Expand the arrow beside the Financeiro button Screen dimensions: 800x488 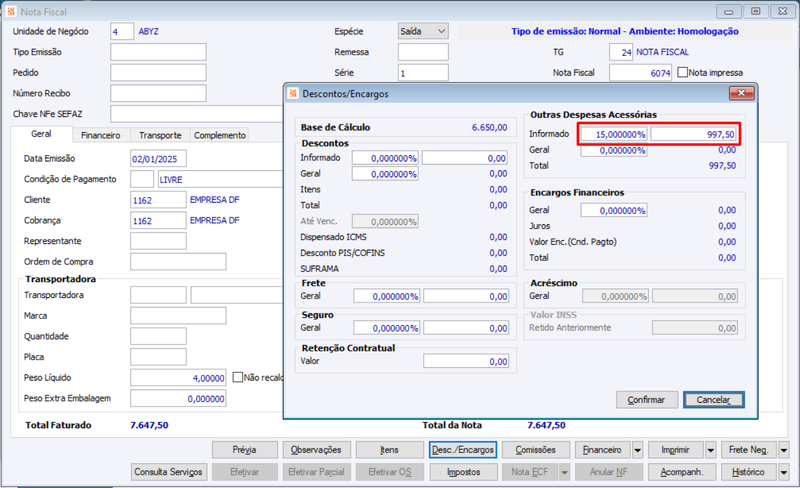(x=638, y=450)
